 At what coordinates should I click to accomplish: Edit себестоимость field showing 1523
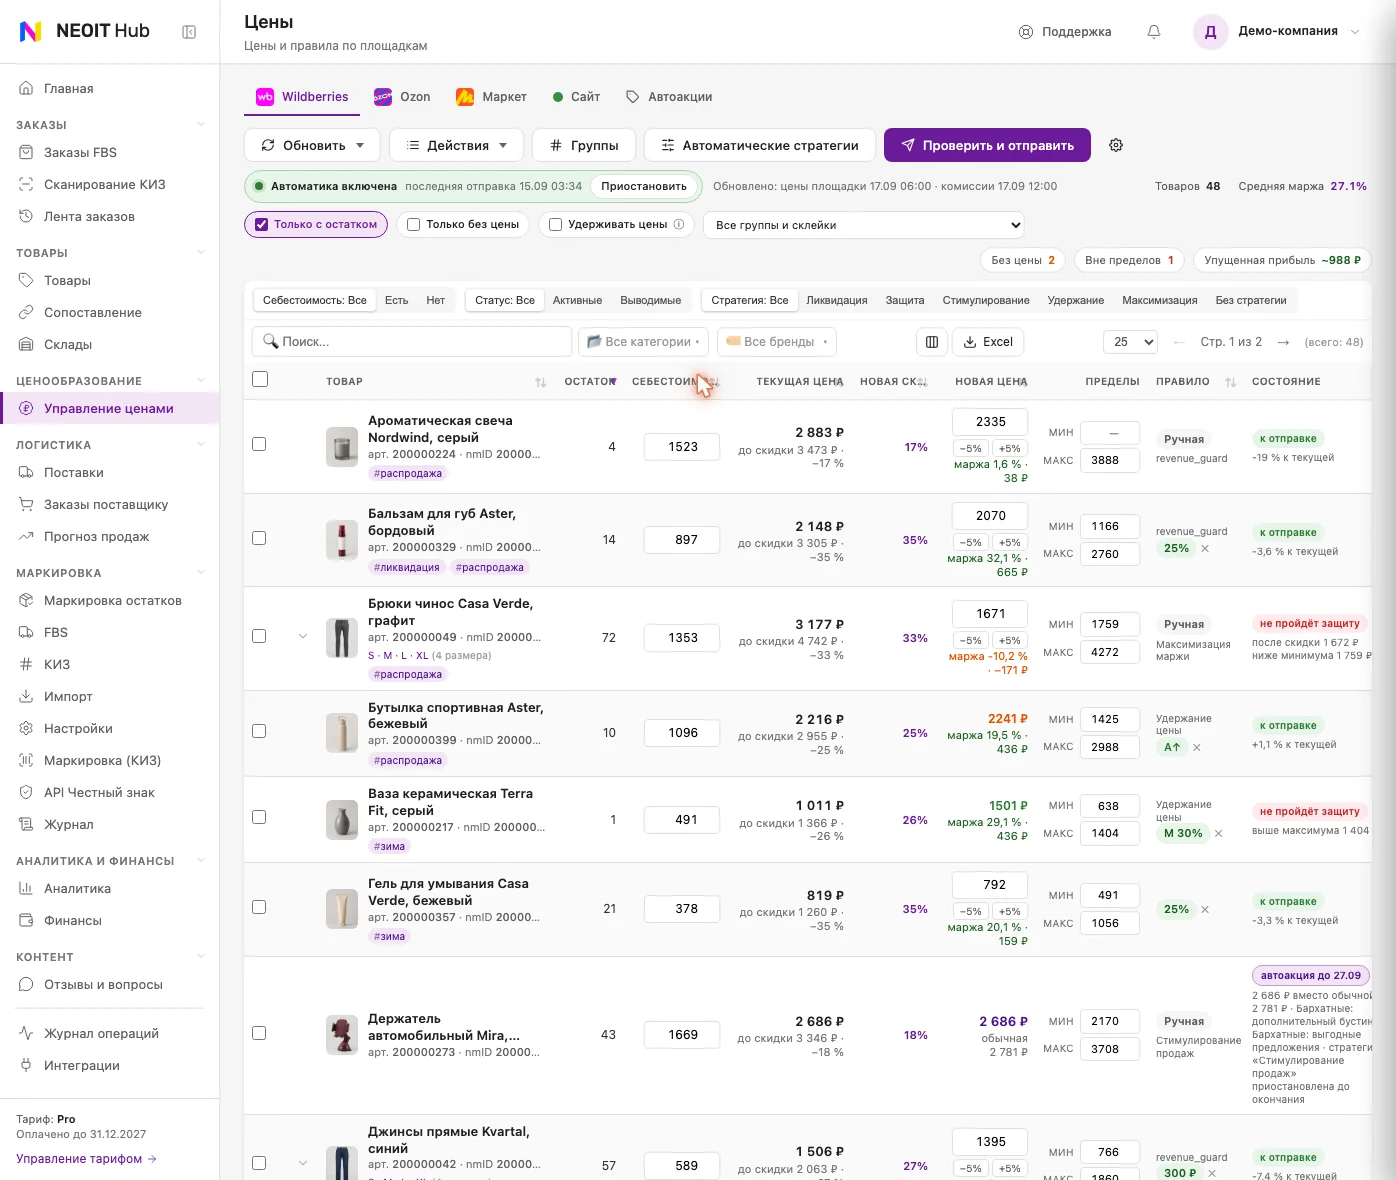(682, 447)
